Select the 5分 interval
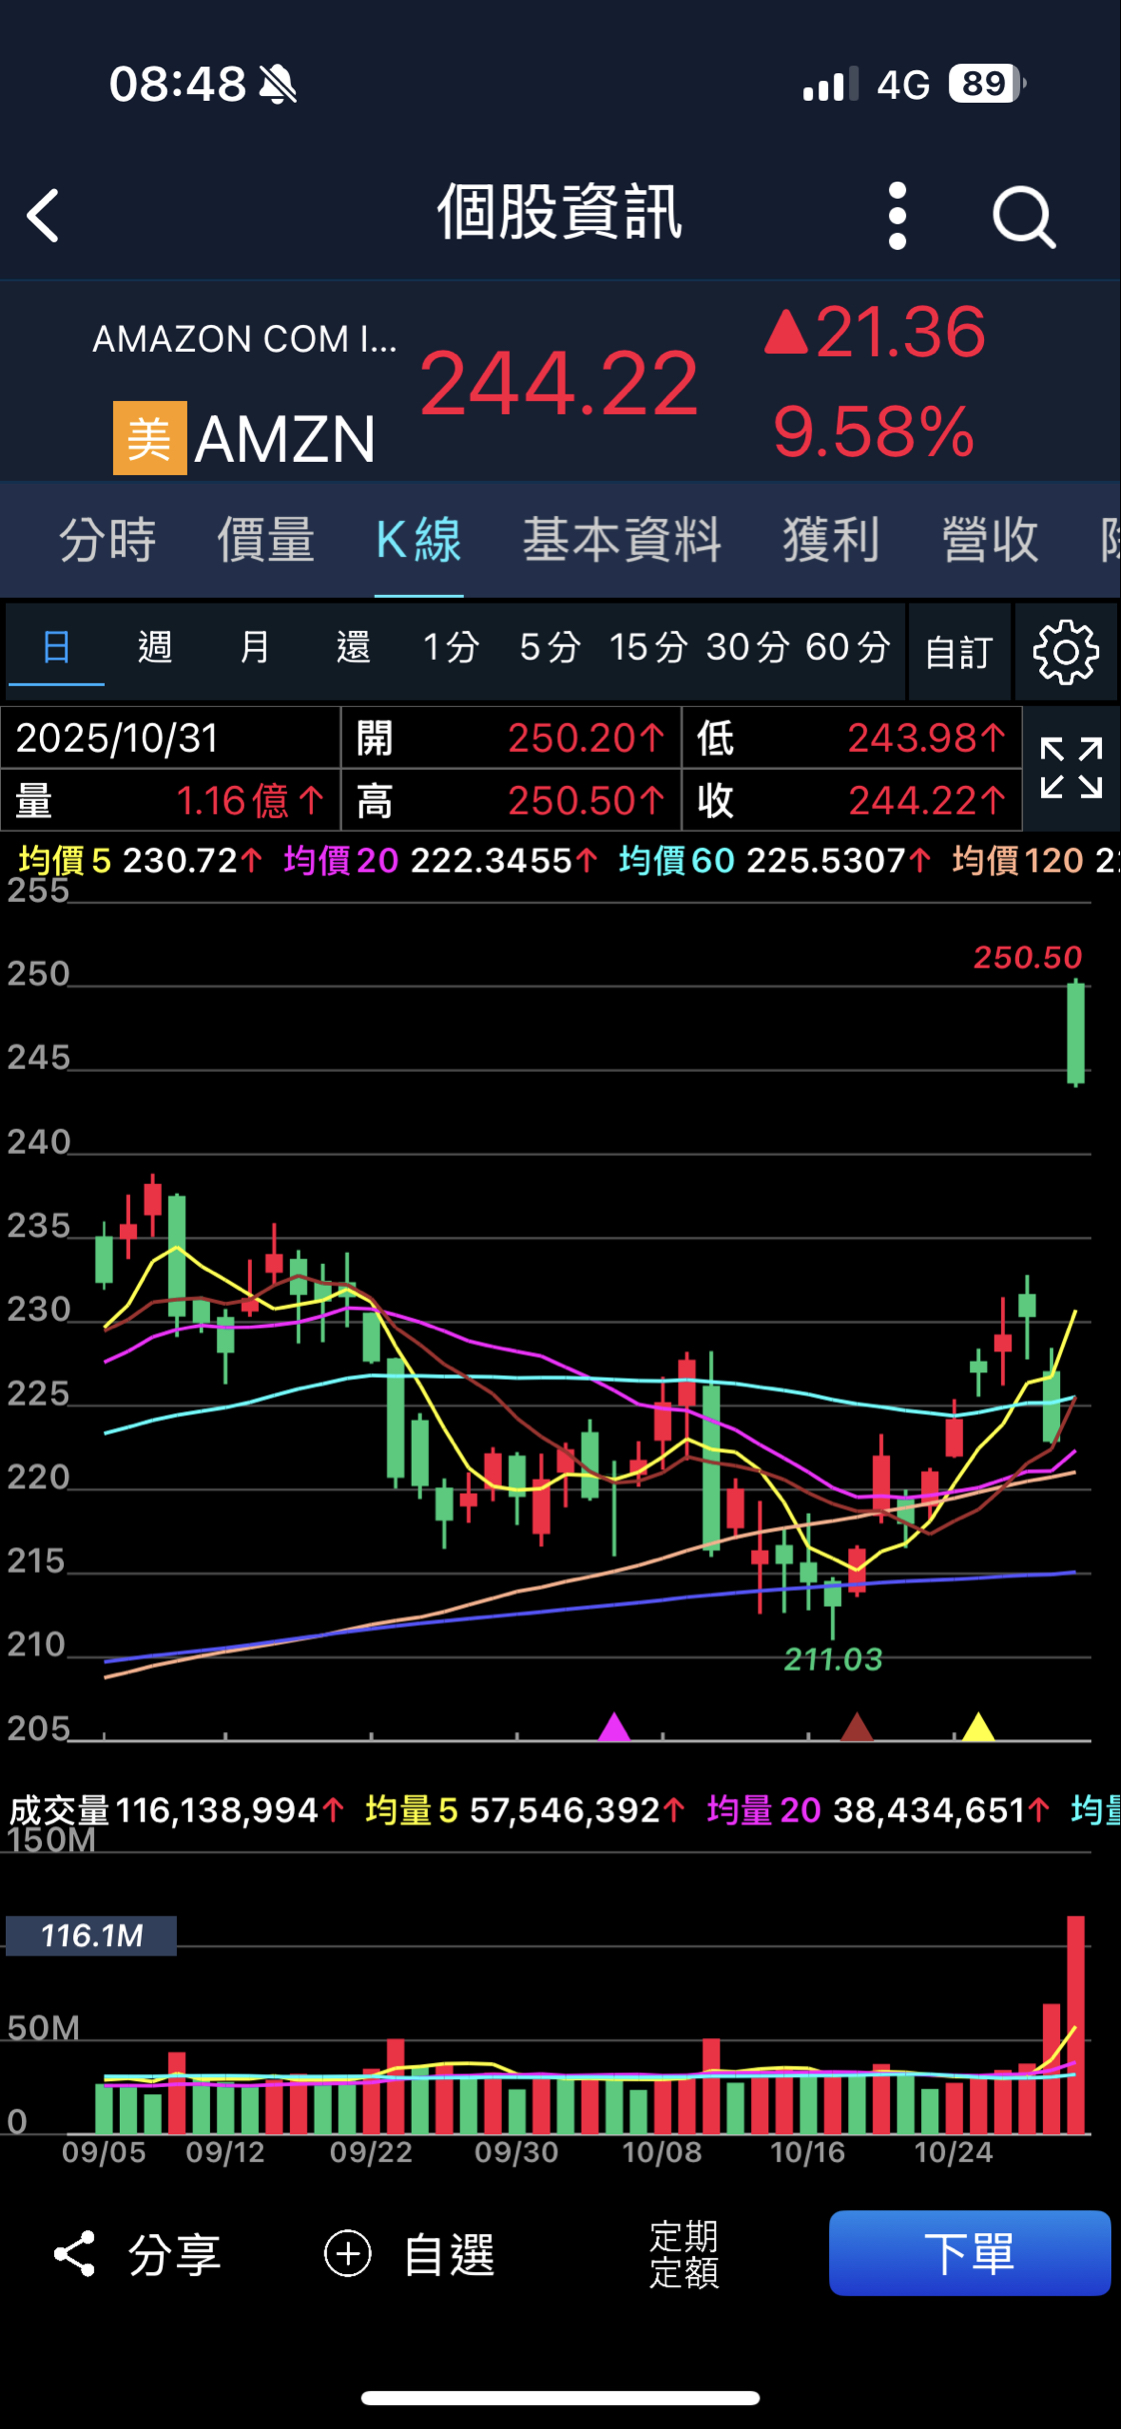 click(x=550, y=647)
